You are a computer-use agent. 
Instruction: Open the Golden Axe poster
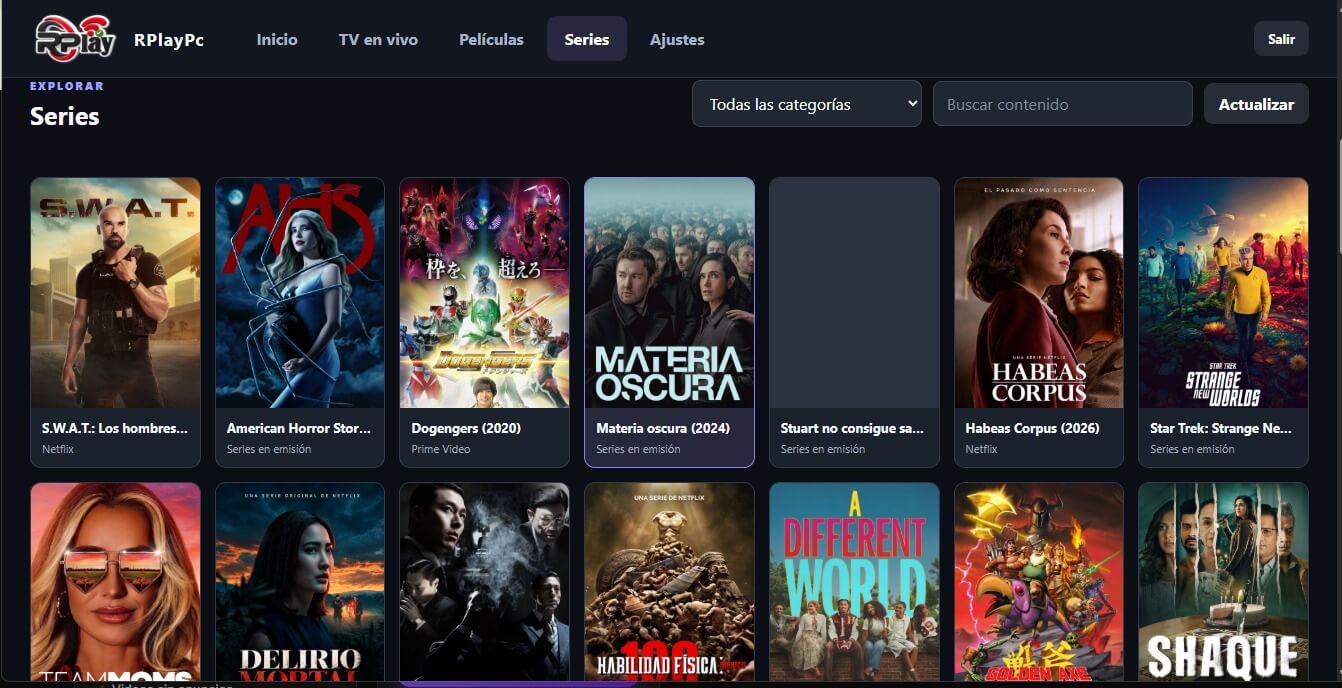[x=1039, y=582]
